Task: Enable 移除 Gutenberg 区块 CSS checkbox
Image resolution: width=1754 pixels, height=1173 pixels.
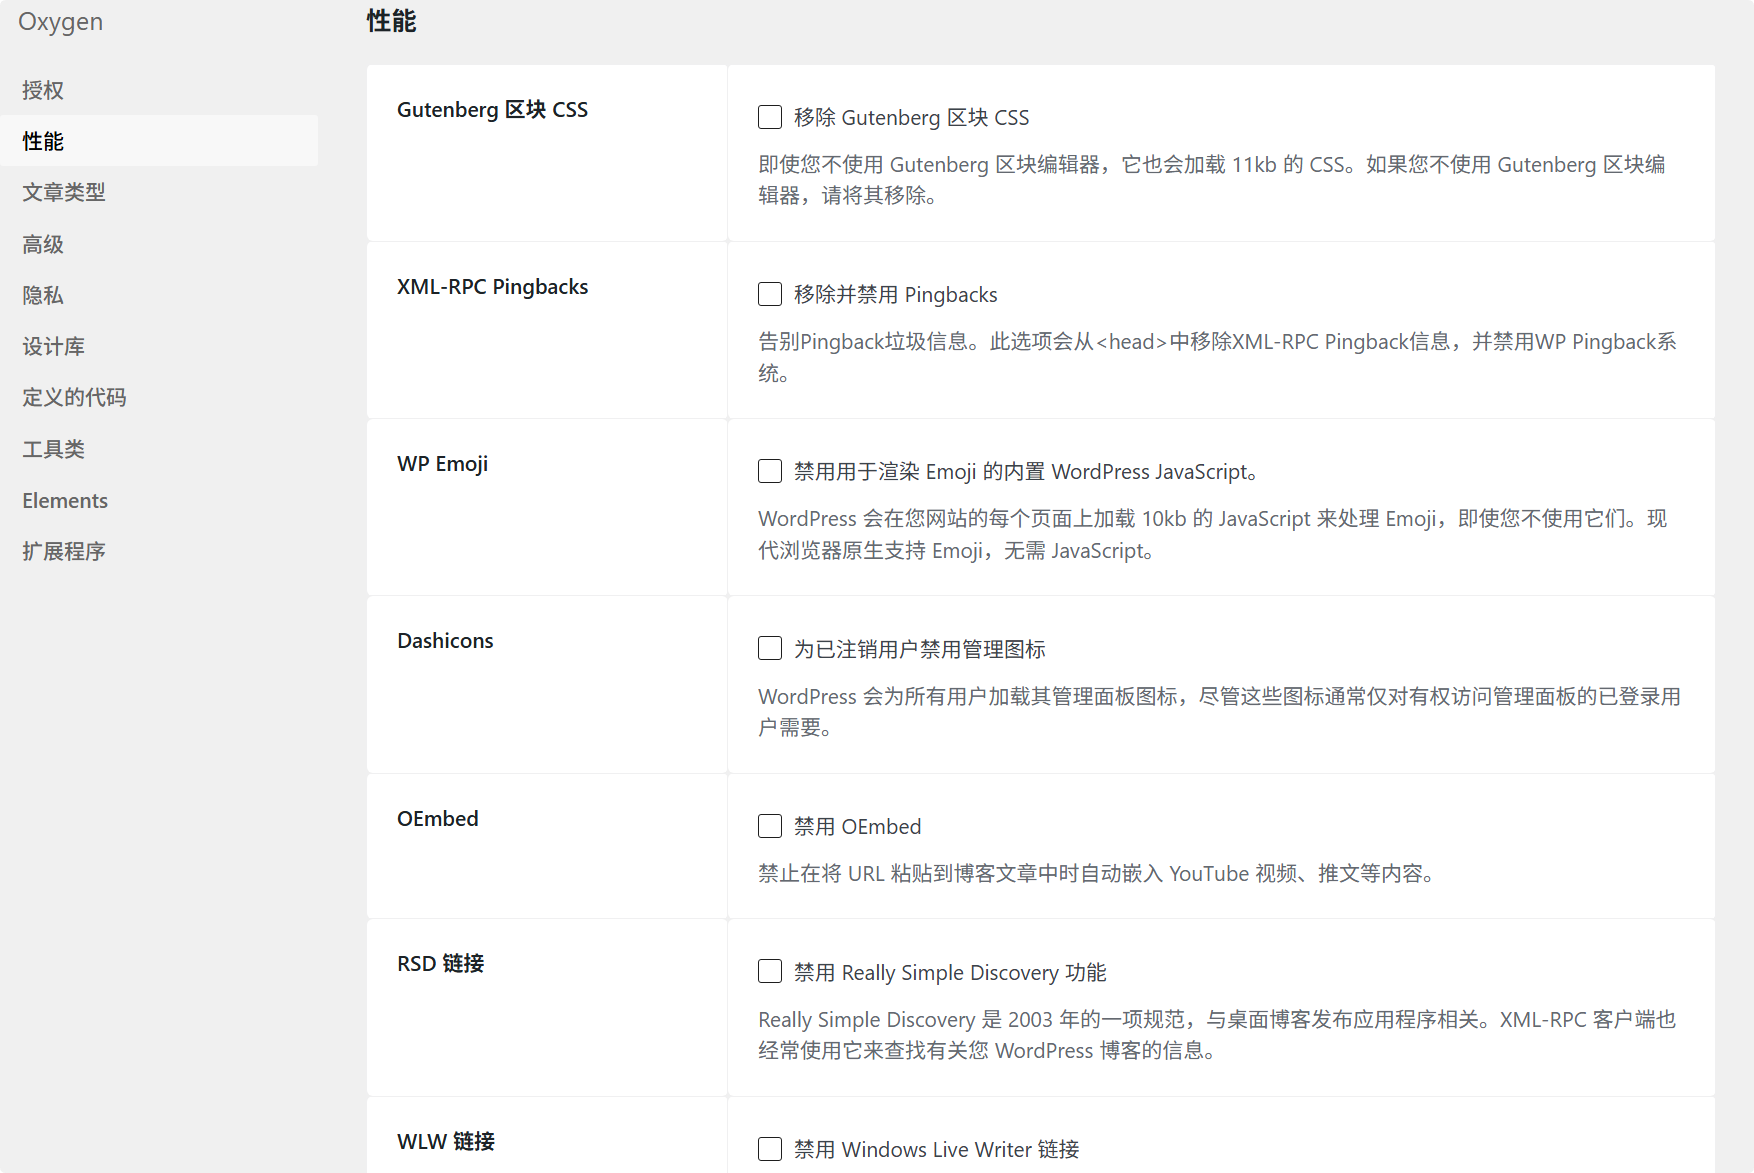Action: coord(770,117)
